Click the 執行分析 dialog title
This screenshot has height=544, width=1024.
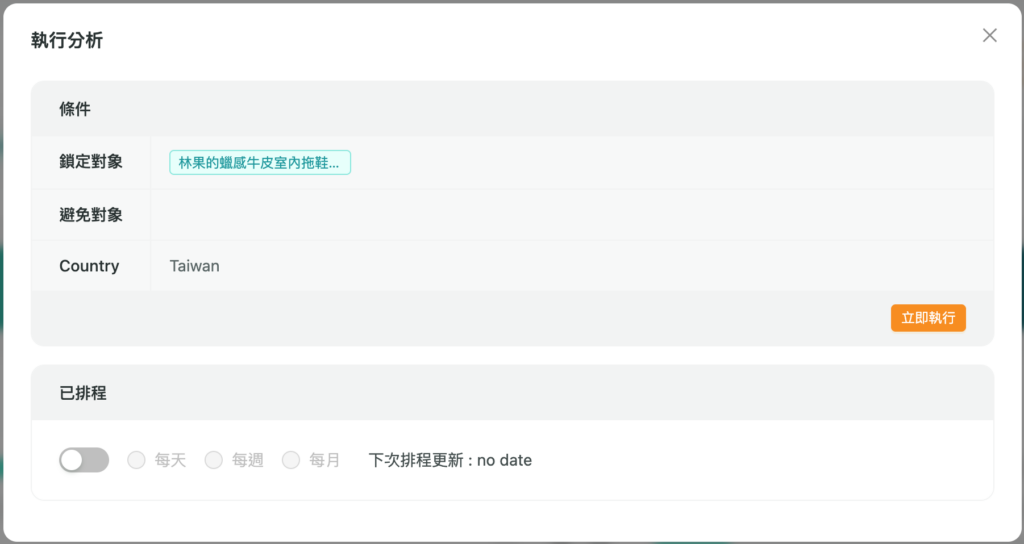click(67, 40)
